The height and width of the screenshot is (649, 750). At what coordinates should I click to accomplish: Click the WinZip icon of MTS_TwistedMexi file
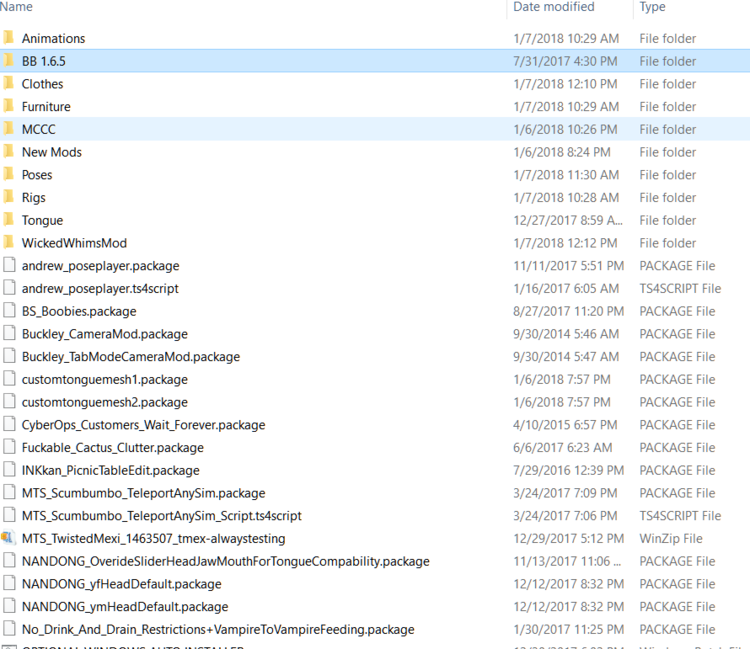tap(8, 538)
